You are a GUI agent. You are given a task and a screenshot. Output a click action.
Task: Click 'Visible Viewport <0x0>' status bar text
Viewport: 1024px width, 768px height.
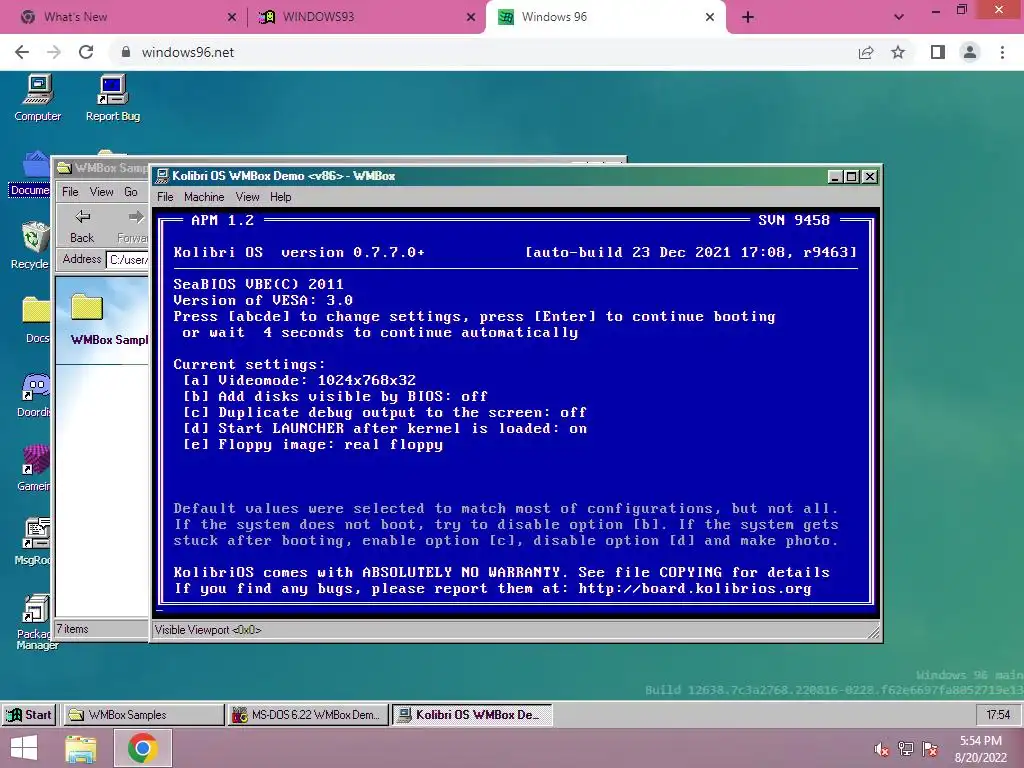pos(208,630)
